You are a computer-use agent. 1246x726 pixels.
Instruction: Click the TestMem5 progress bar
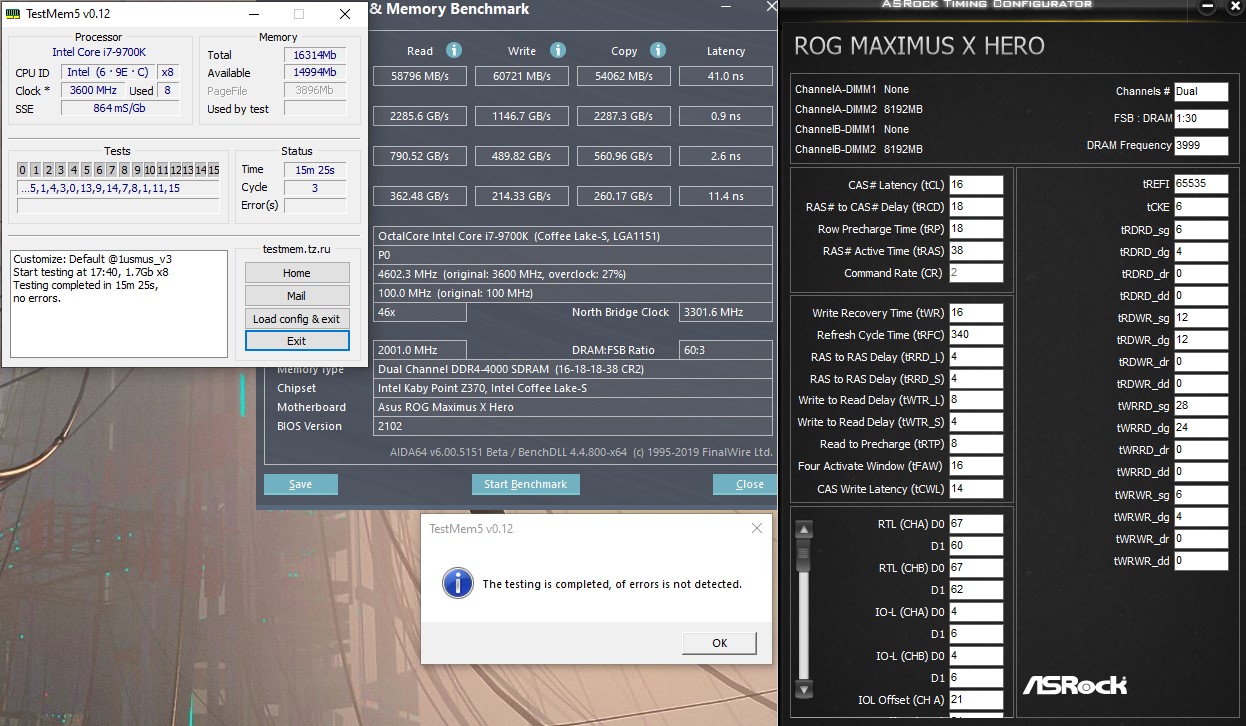point(118,206)
